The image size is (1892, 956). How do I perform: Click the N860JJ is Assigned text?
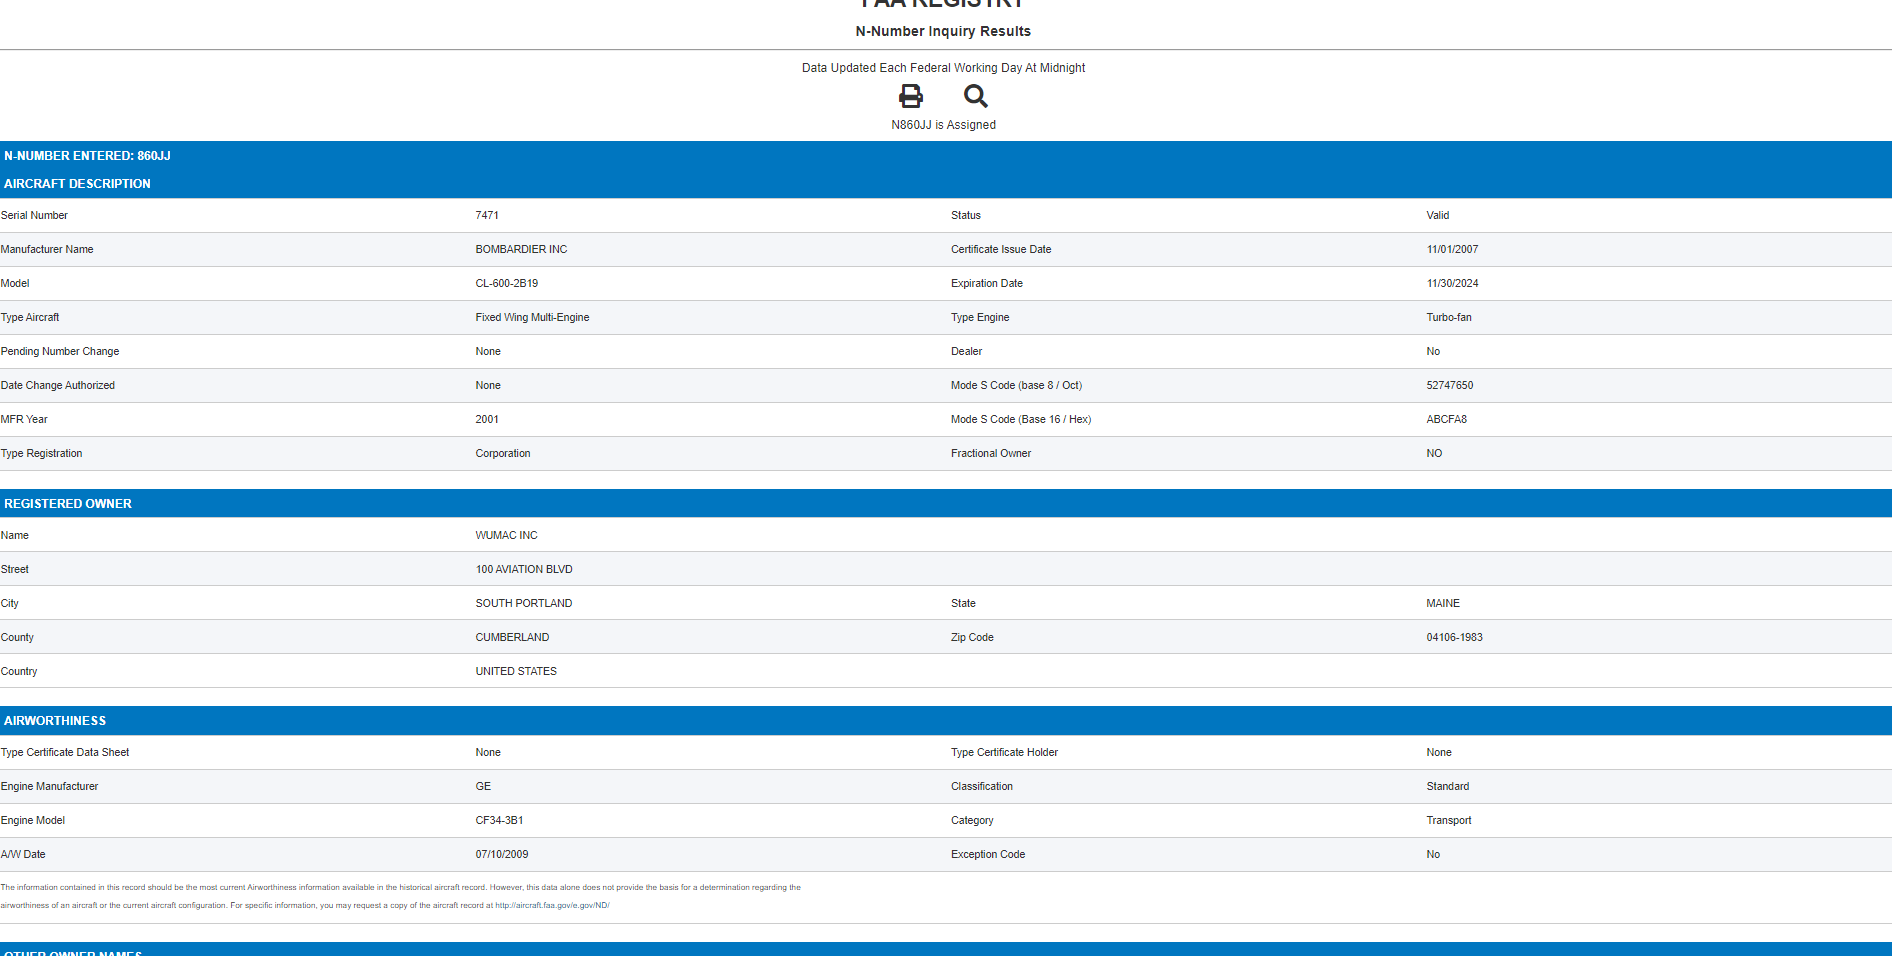(x=943, y=125)
